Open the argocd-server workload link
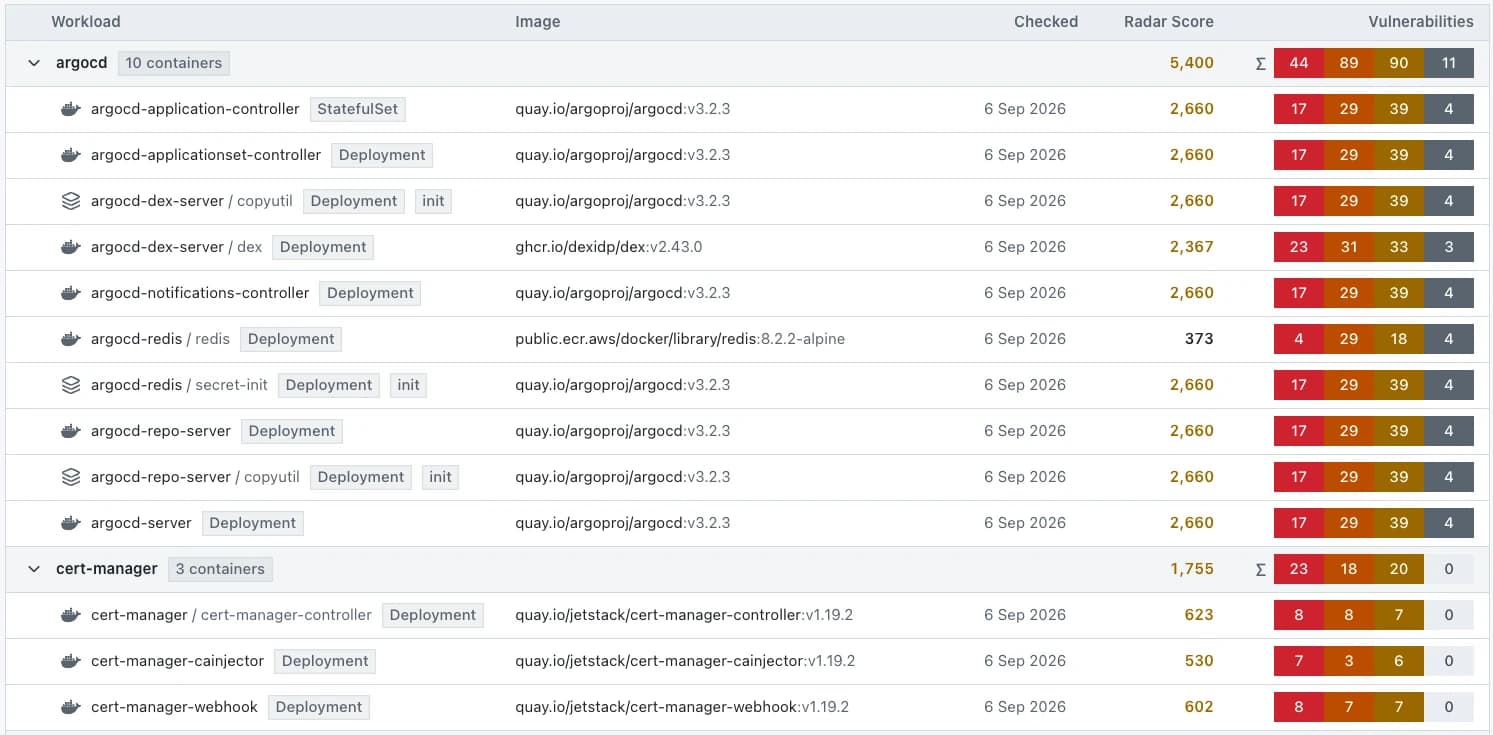 pos(141,523)
